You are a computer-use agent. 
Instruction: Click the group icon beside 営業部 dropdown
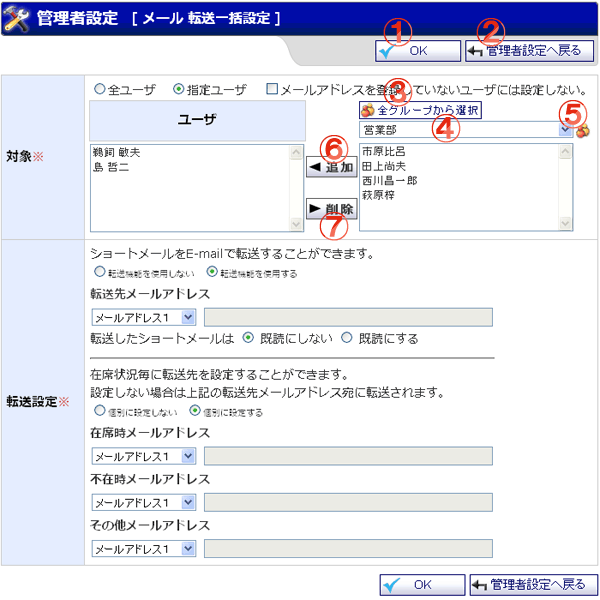click(x=582, y=130)
